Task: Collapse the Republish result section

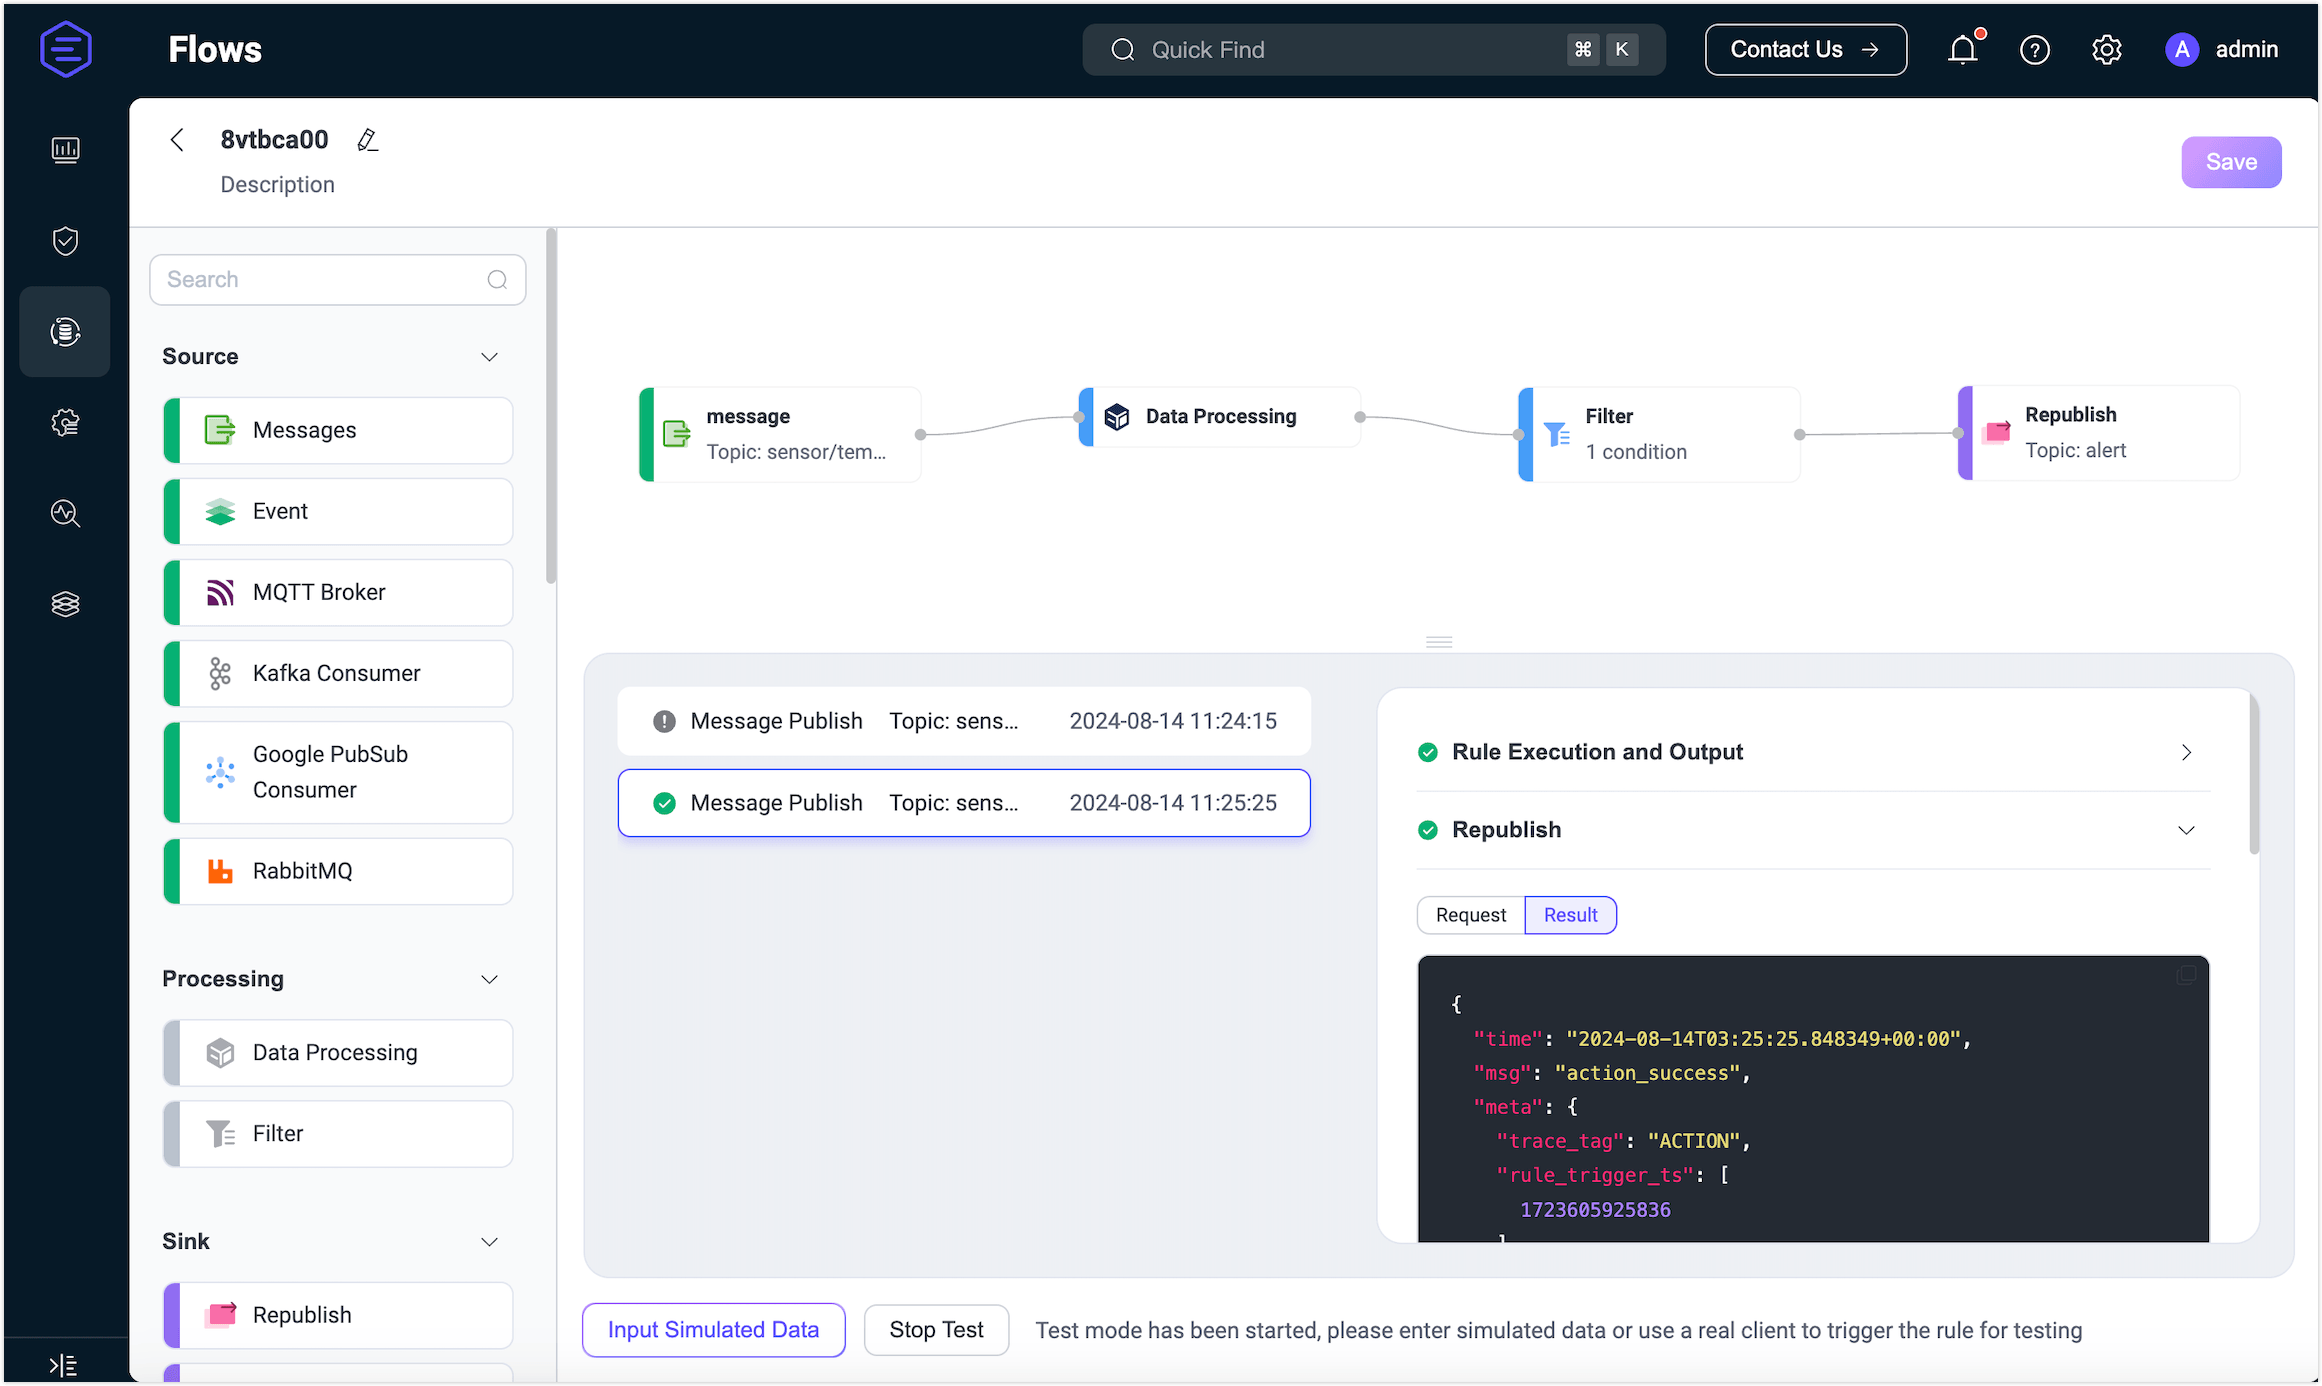Action: (x=2186, y=830)
